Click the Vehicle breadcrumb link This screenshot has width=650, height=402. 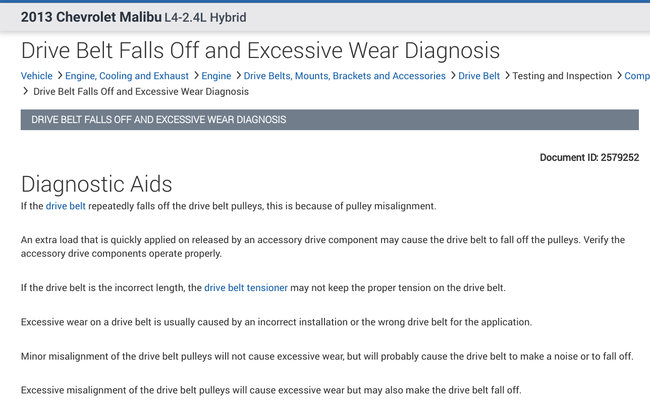coord(37,76)
